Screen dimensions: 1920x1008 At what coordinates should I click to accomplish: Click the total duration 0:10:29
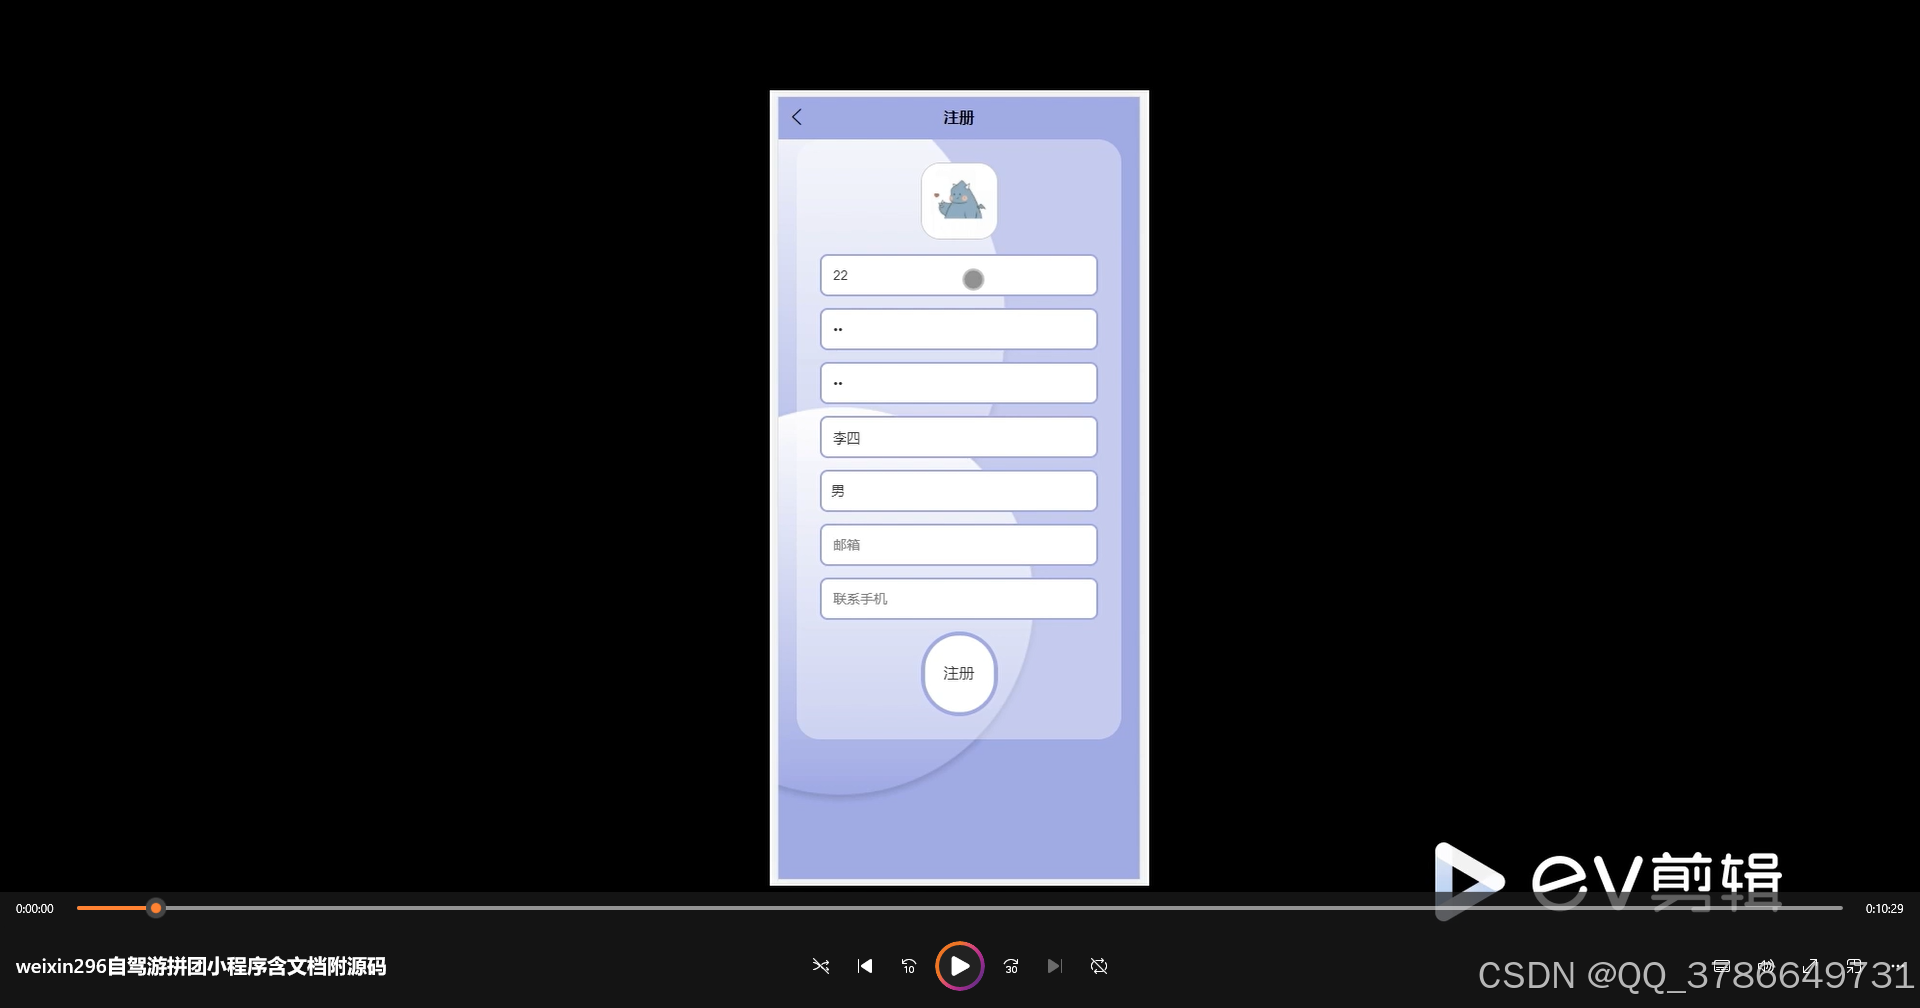coord(1884,909)
